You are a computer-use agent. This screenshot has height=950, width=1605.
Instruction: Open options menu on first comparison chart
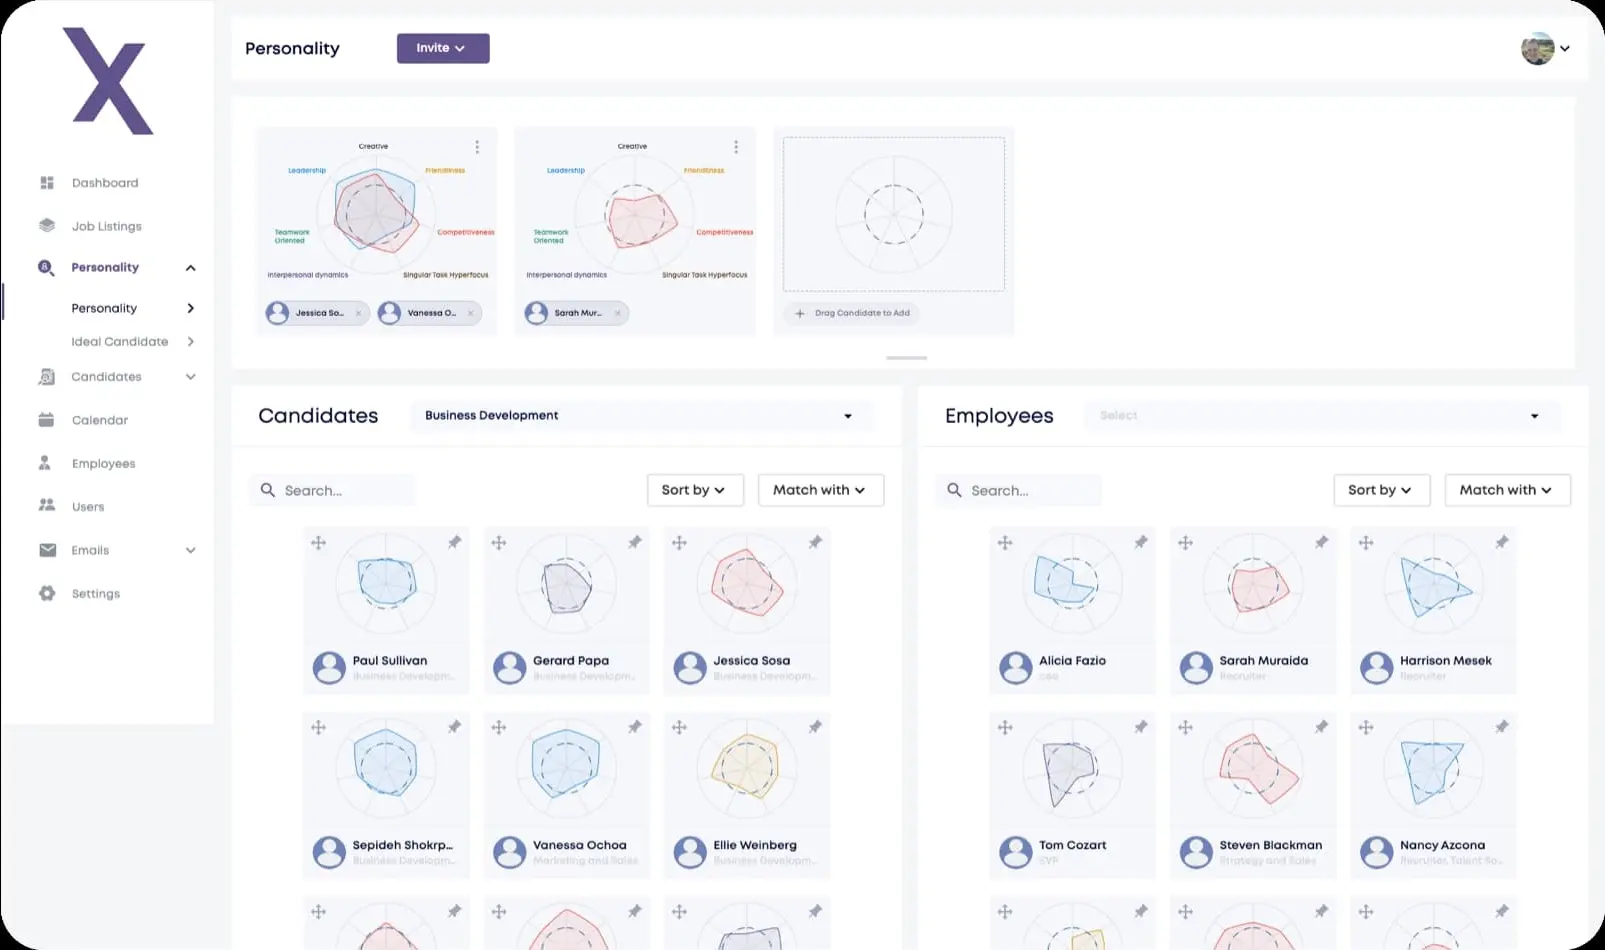point(477,147)
